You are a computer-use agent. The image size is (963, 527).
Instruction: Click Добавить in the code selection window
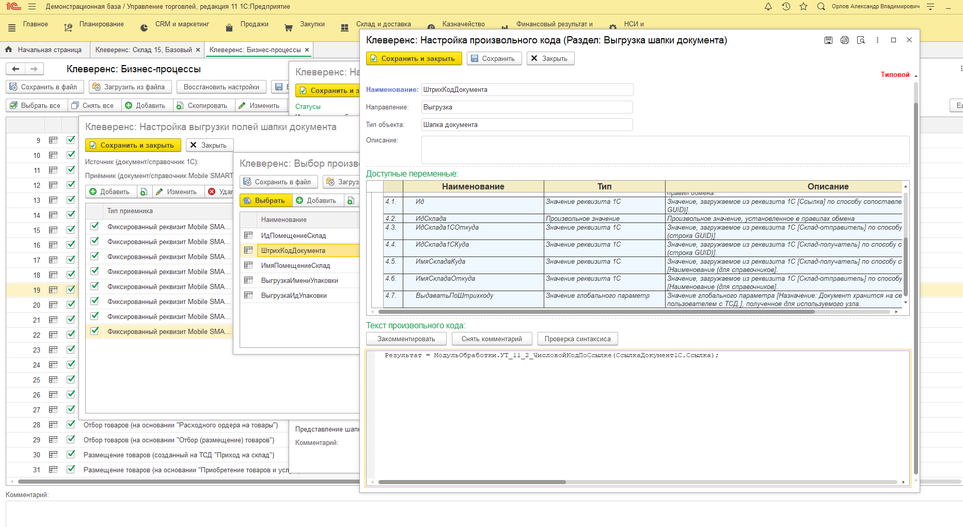[x=316, y=200]
